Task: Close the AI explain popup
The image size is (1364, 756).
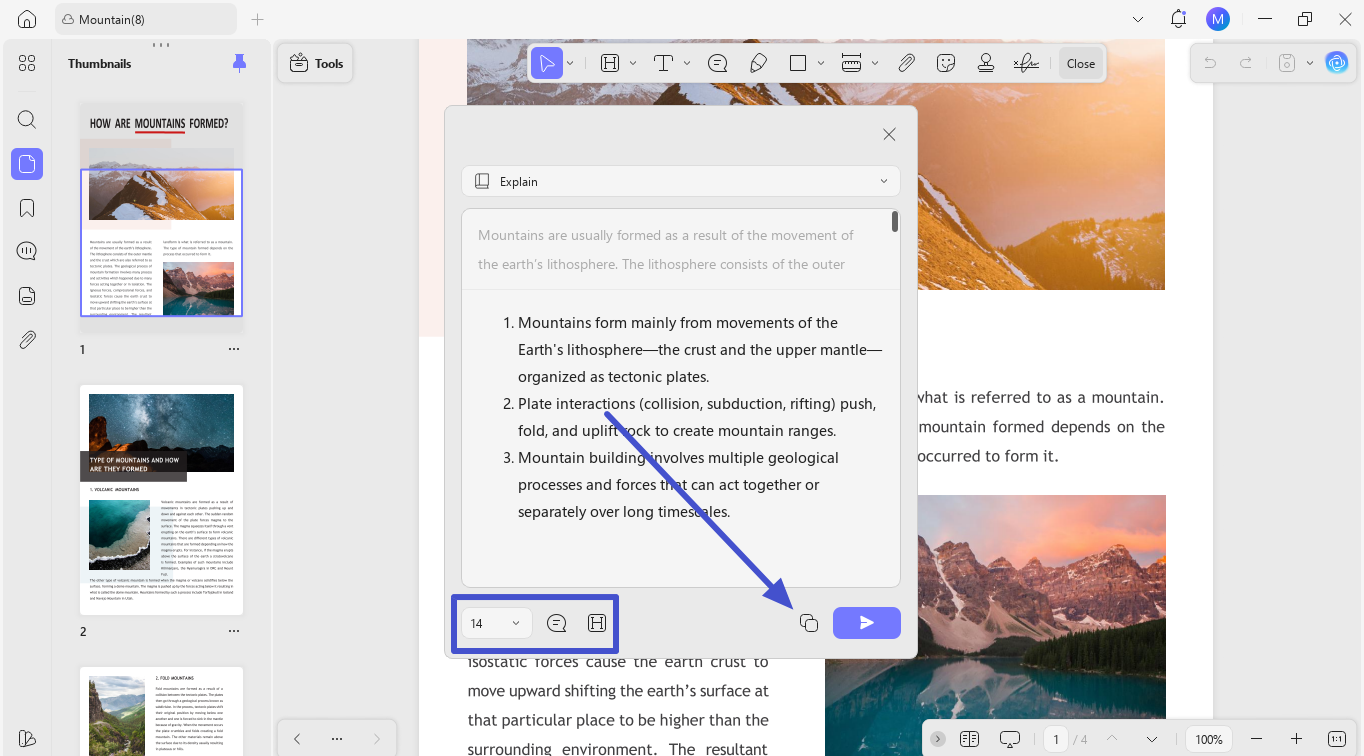Action: (889, 134)
